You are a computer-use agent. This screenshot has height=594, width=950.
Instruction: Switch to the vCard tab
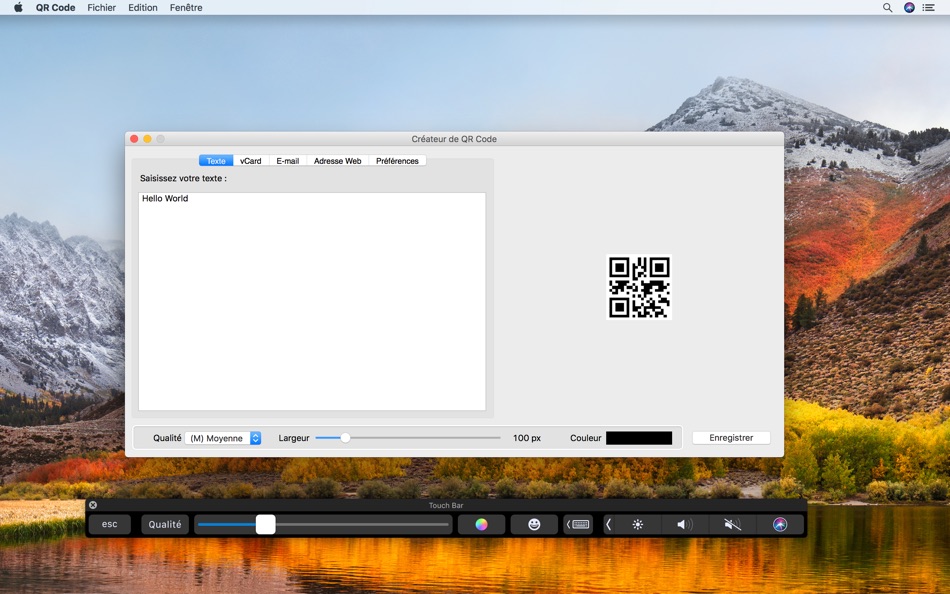point(251,161)
